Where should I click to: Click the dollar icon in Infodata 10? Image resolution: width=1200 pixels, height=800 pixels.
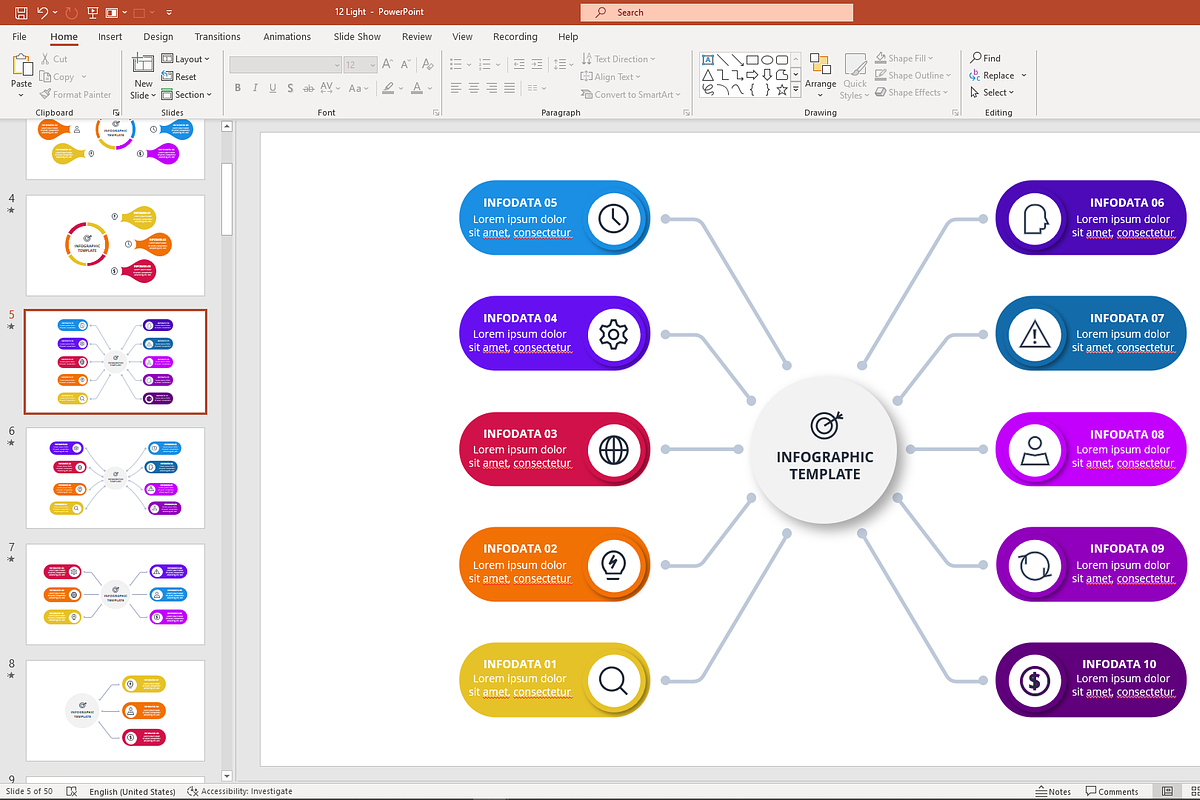coord(1033,679)
